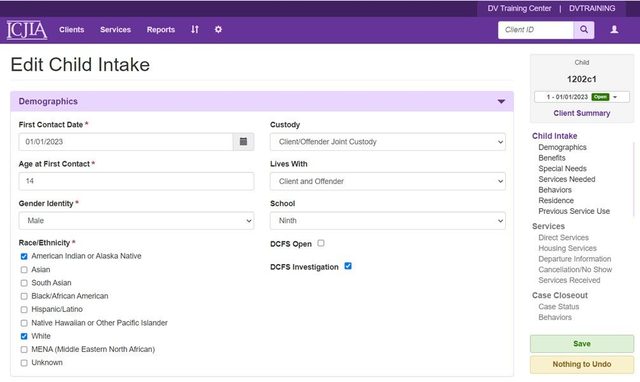Uncheck the White checkbox
The image size is (640, 382).
pyautogui.click(x=24, y=336)
